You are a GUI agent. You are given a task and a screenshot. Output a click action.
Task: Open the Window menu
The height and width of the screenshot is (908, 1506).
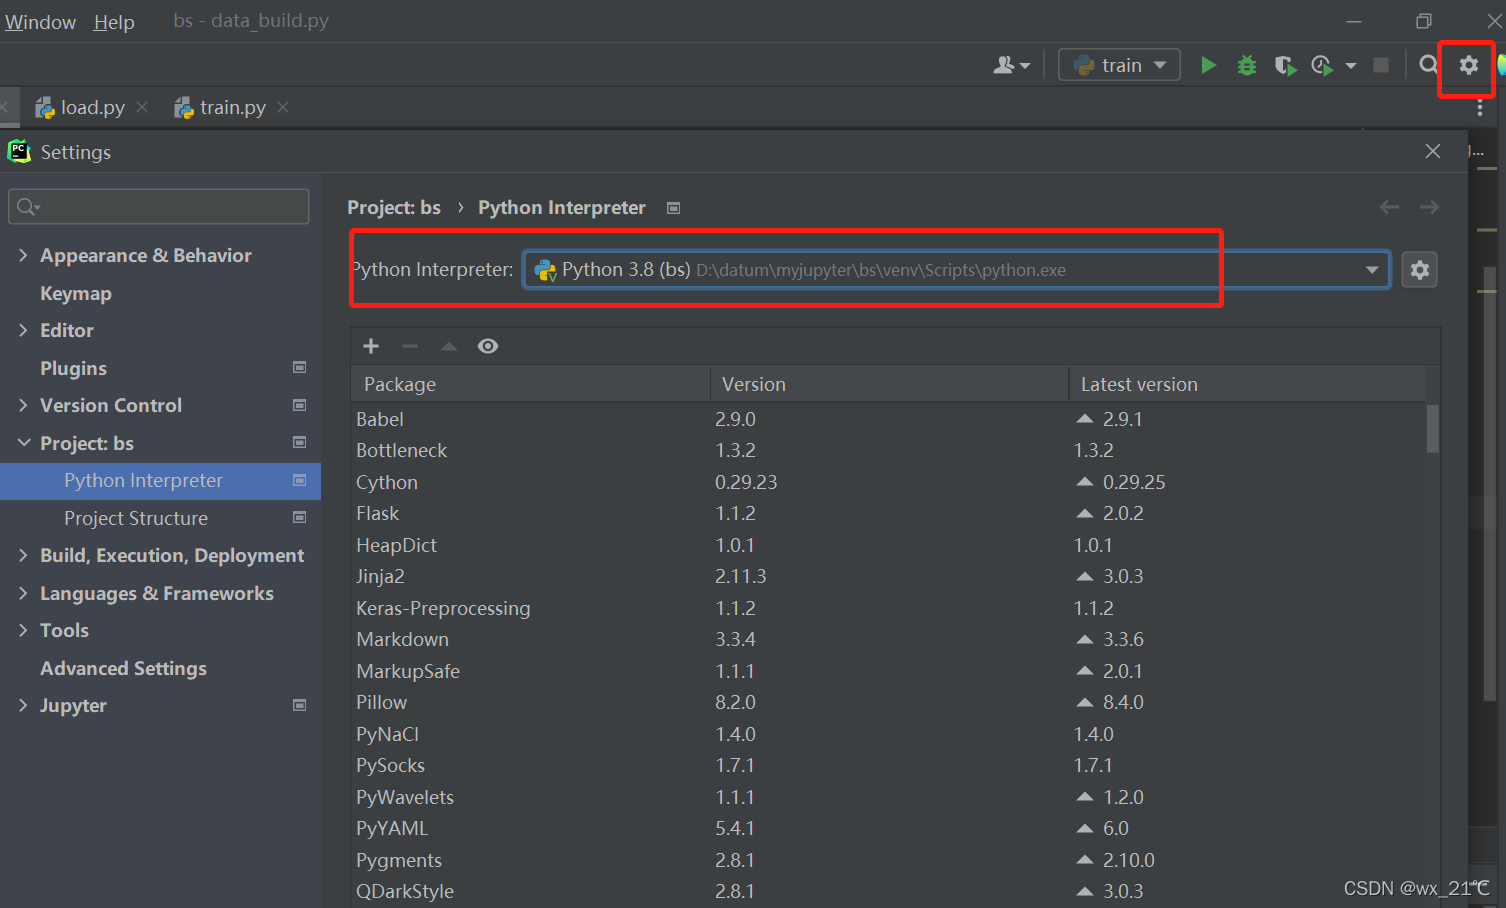pyautogui.click(x=40, y=22)
